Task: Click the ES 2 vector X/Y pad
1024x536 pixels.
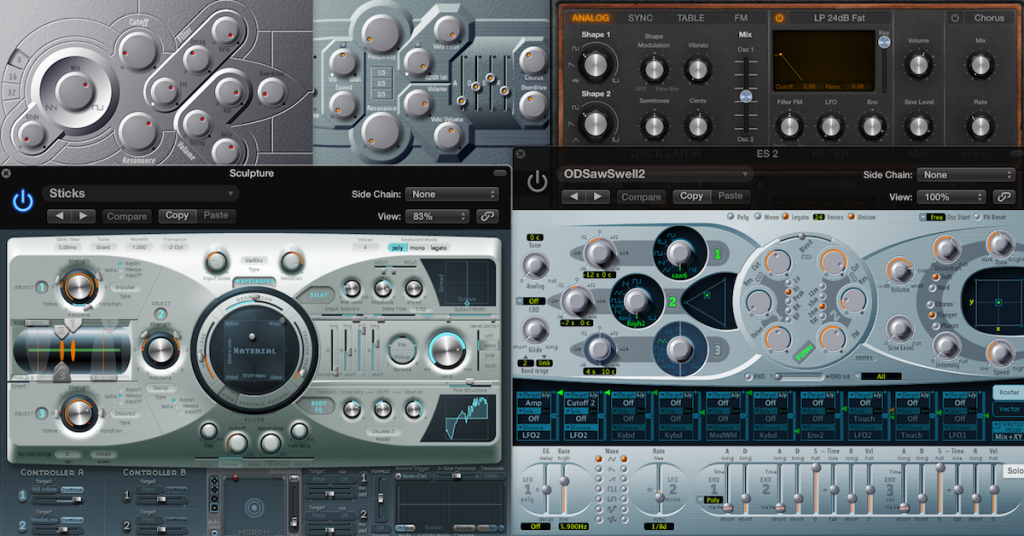Action: coord(998,302)
